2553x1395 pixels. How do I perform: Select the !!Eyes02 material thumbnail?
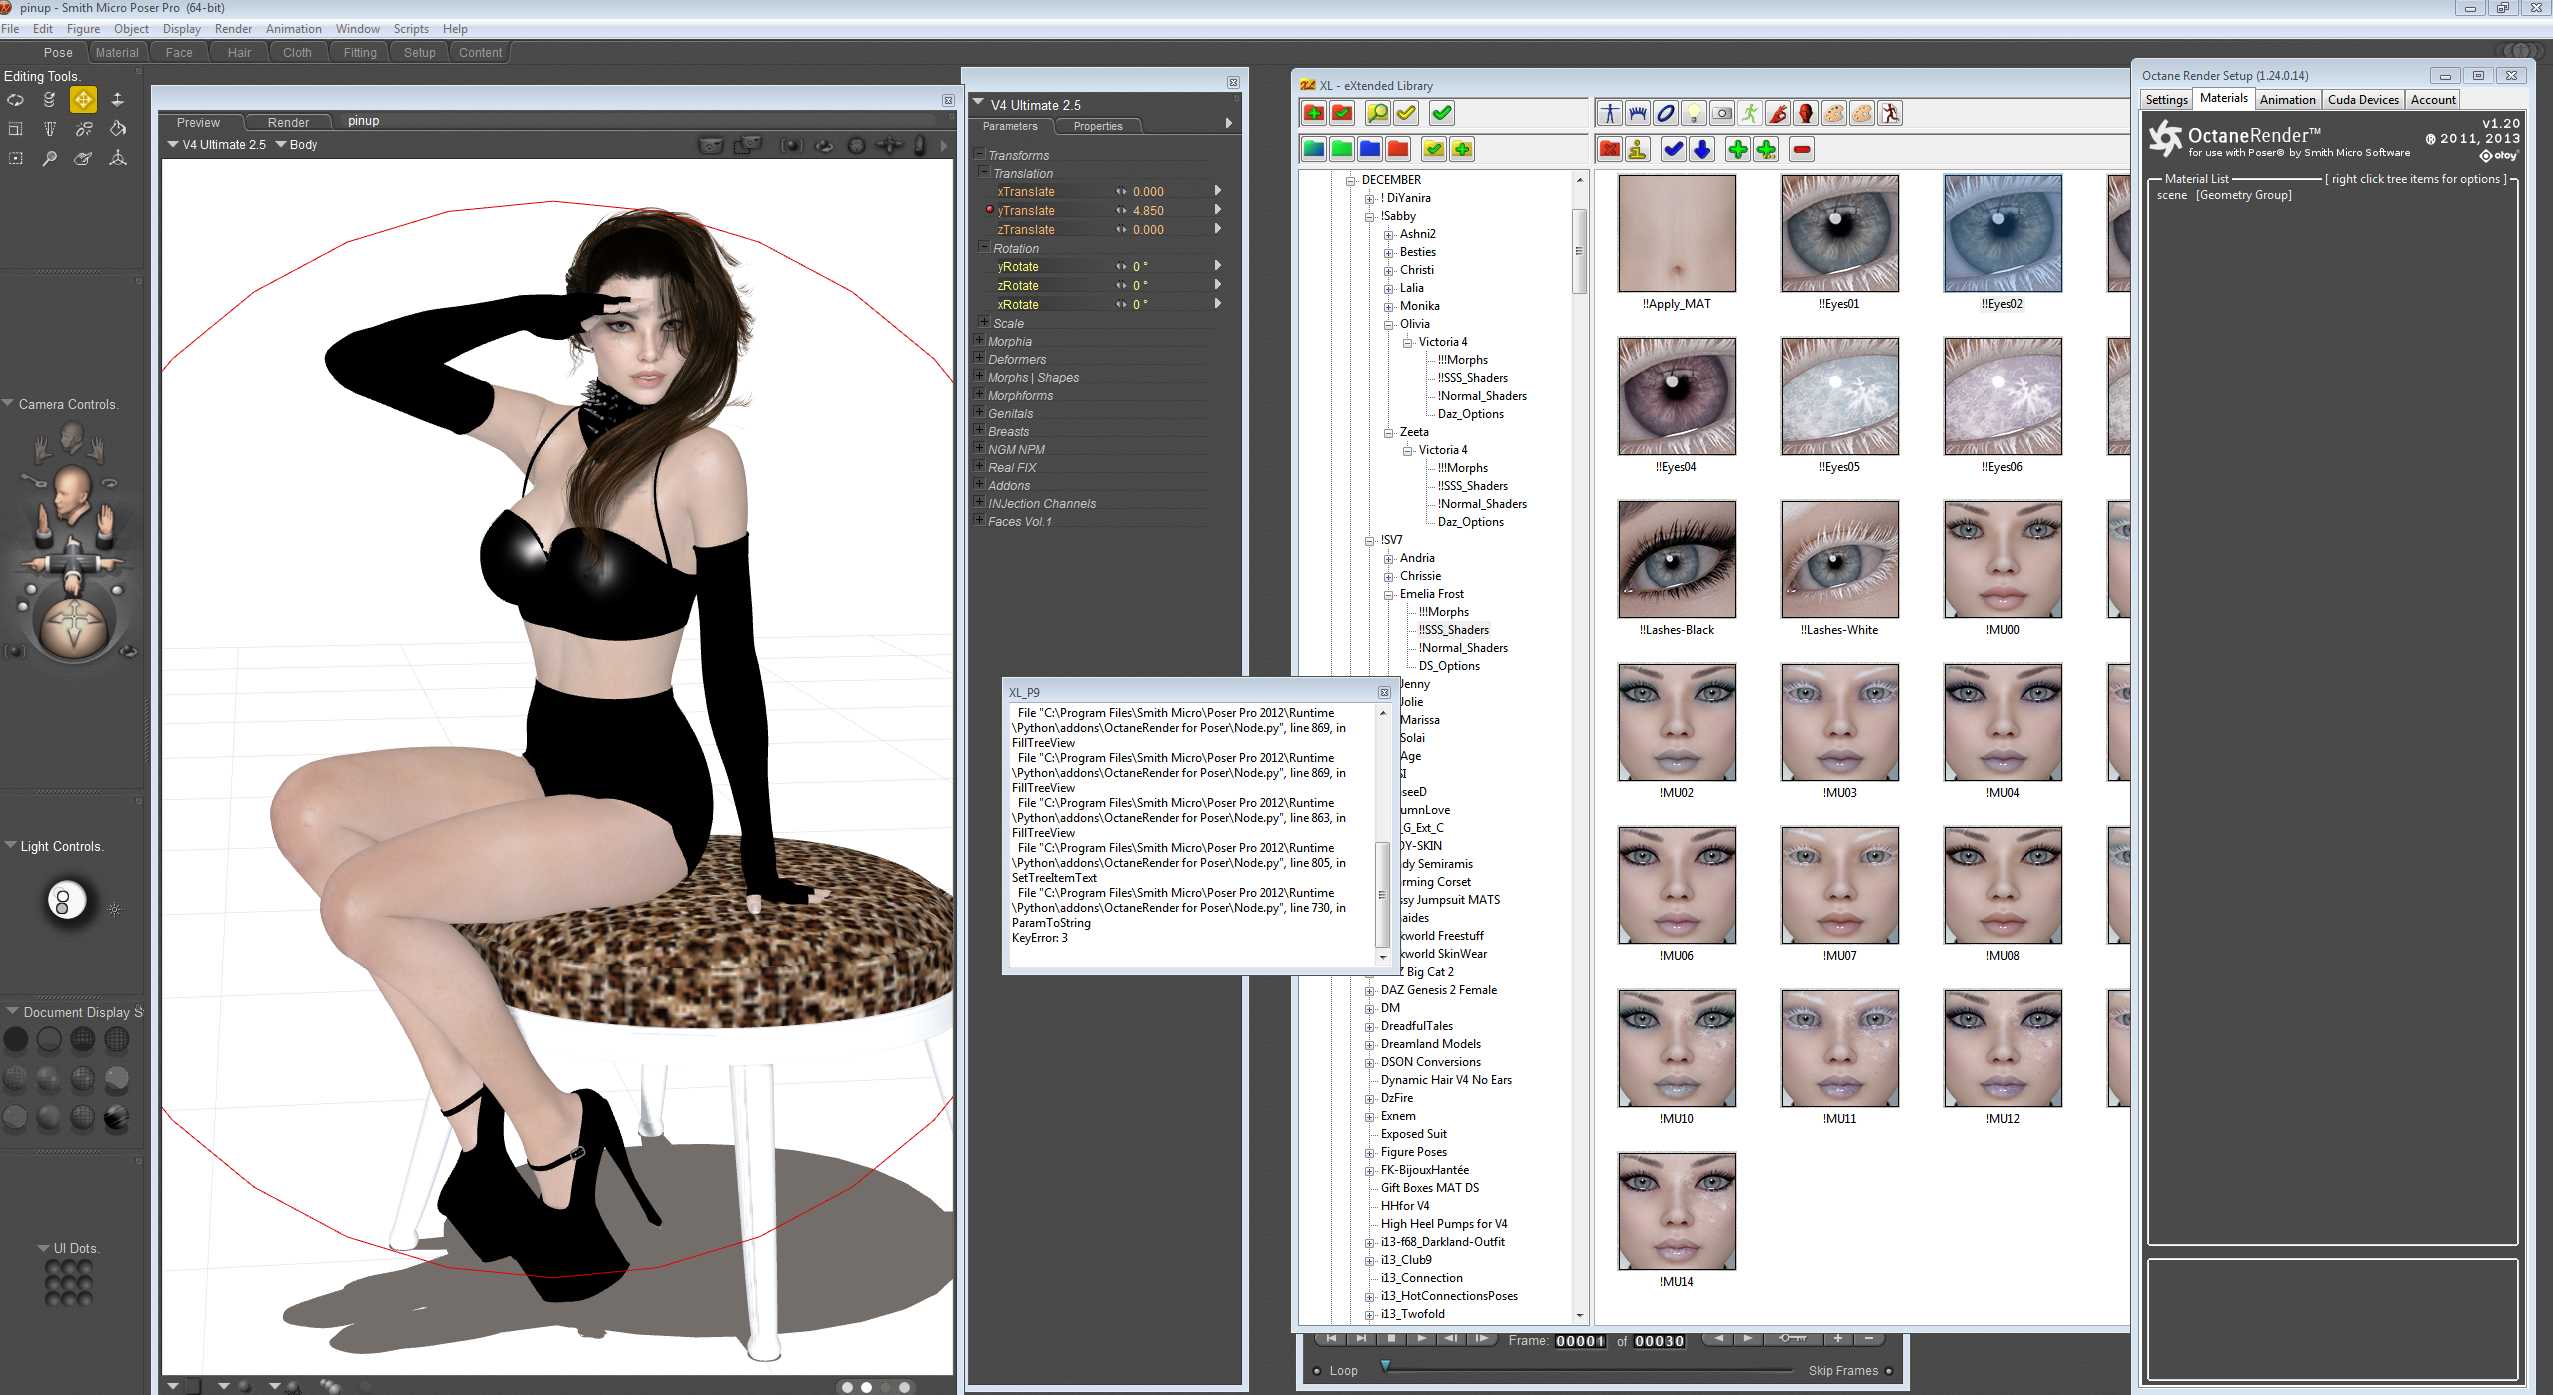(2002, 234)
